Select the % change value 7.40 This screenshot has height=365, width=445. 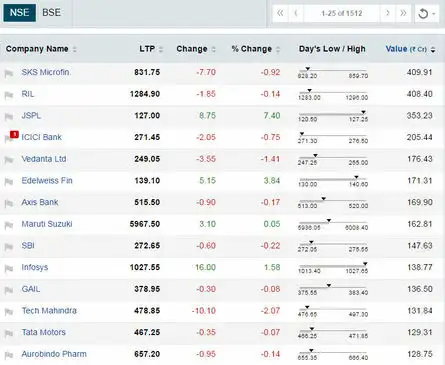[x=272, y=116]
